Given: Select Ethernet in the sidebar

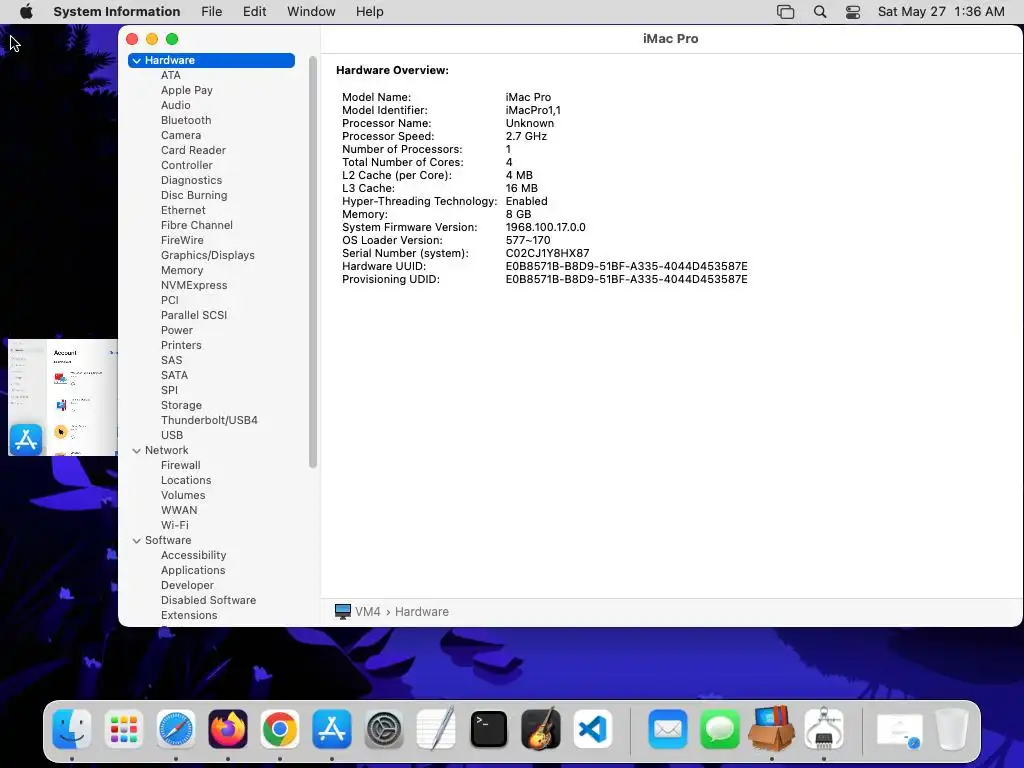Looking at the screenshot, I should 183,210.
